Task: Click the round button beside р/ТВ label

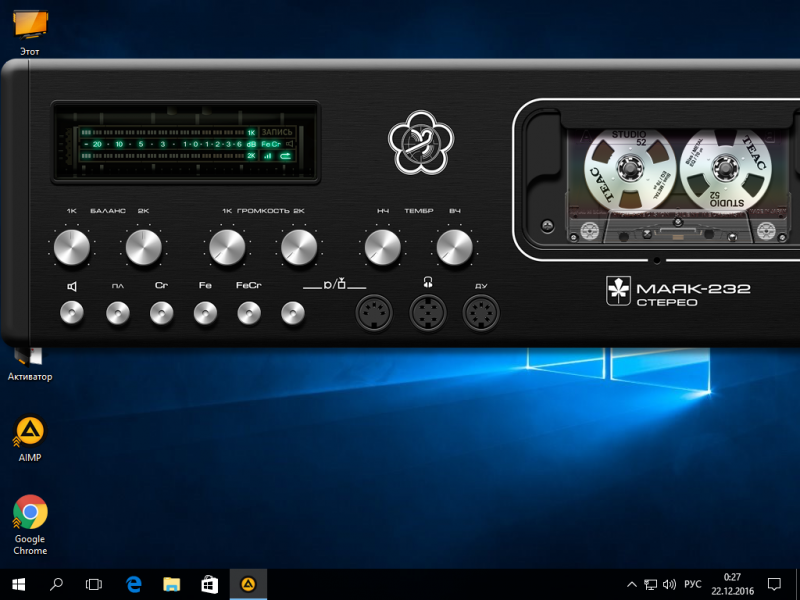Action: click(x=293, y=313)
